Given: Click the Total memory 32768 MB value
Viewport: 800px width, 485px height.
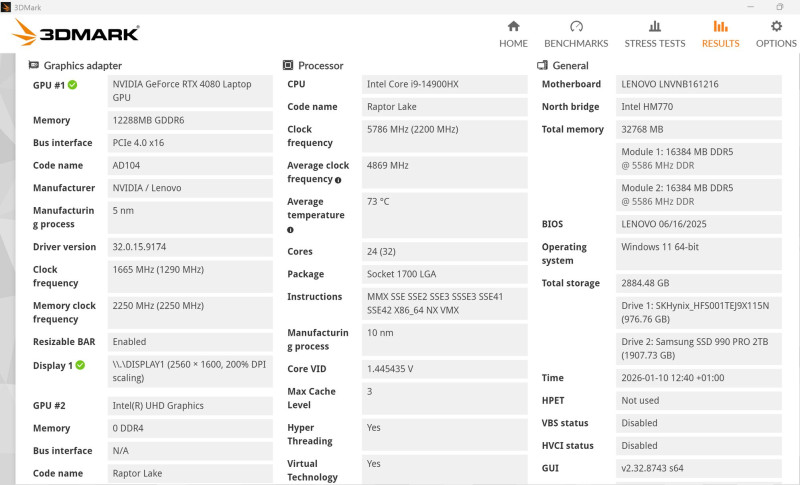Looking at the screenshot, I should coord(698,130).
